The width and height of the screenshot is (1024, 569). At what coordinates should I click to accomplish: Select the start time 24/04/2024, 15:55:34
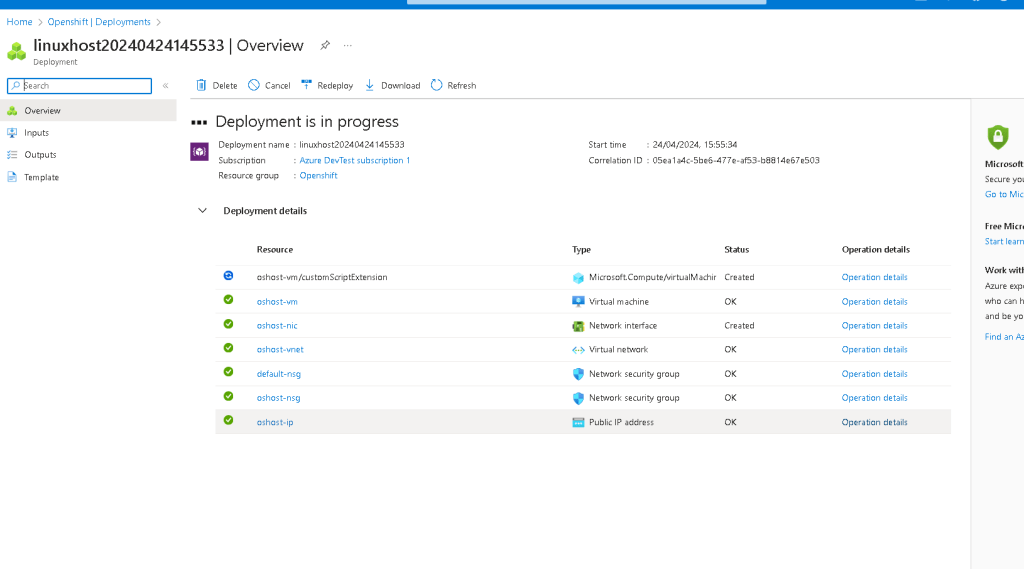point(695,144)
